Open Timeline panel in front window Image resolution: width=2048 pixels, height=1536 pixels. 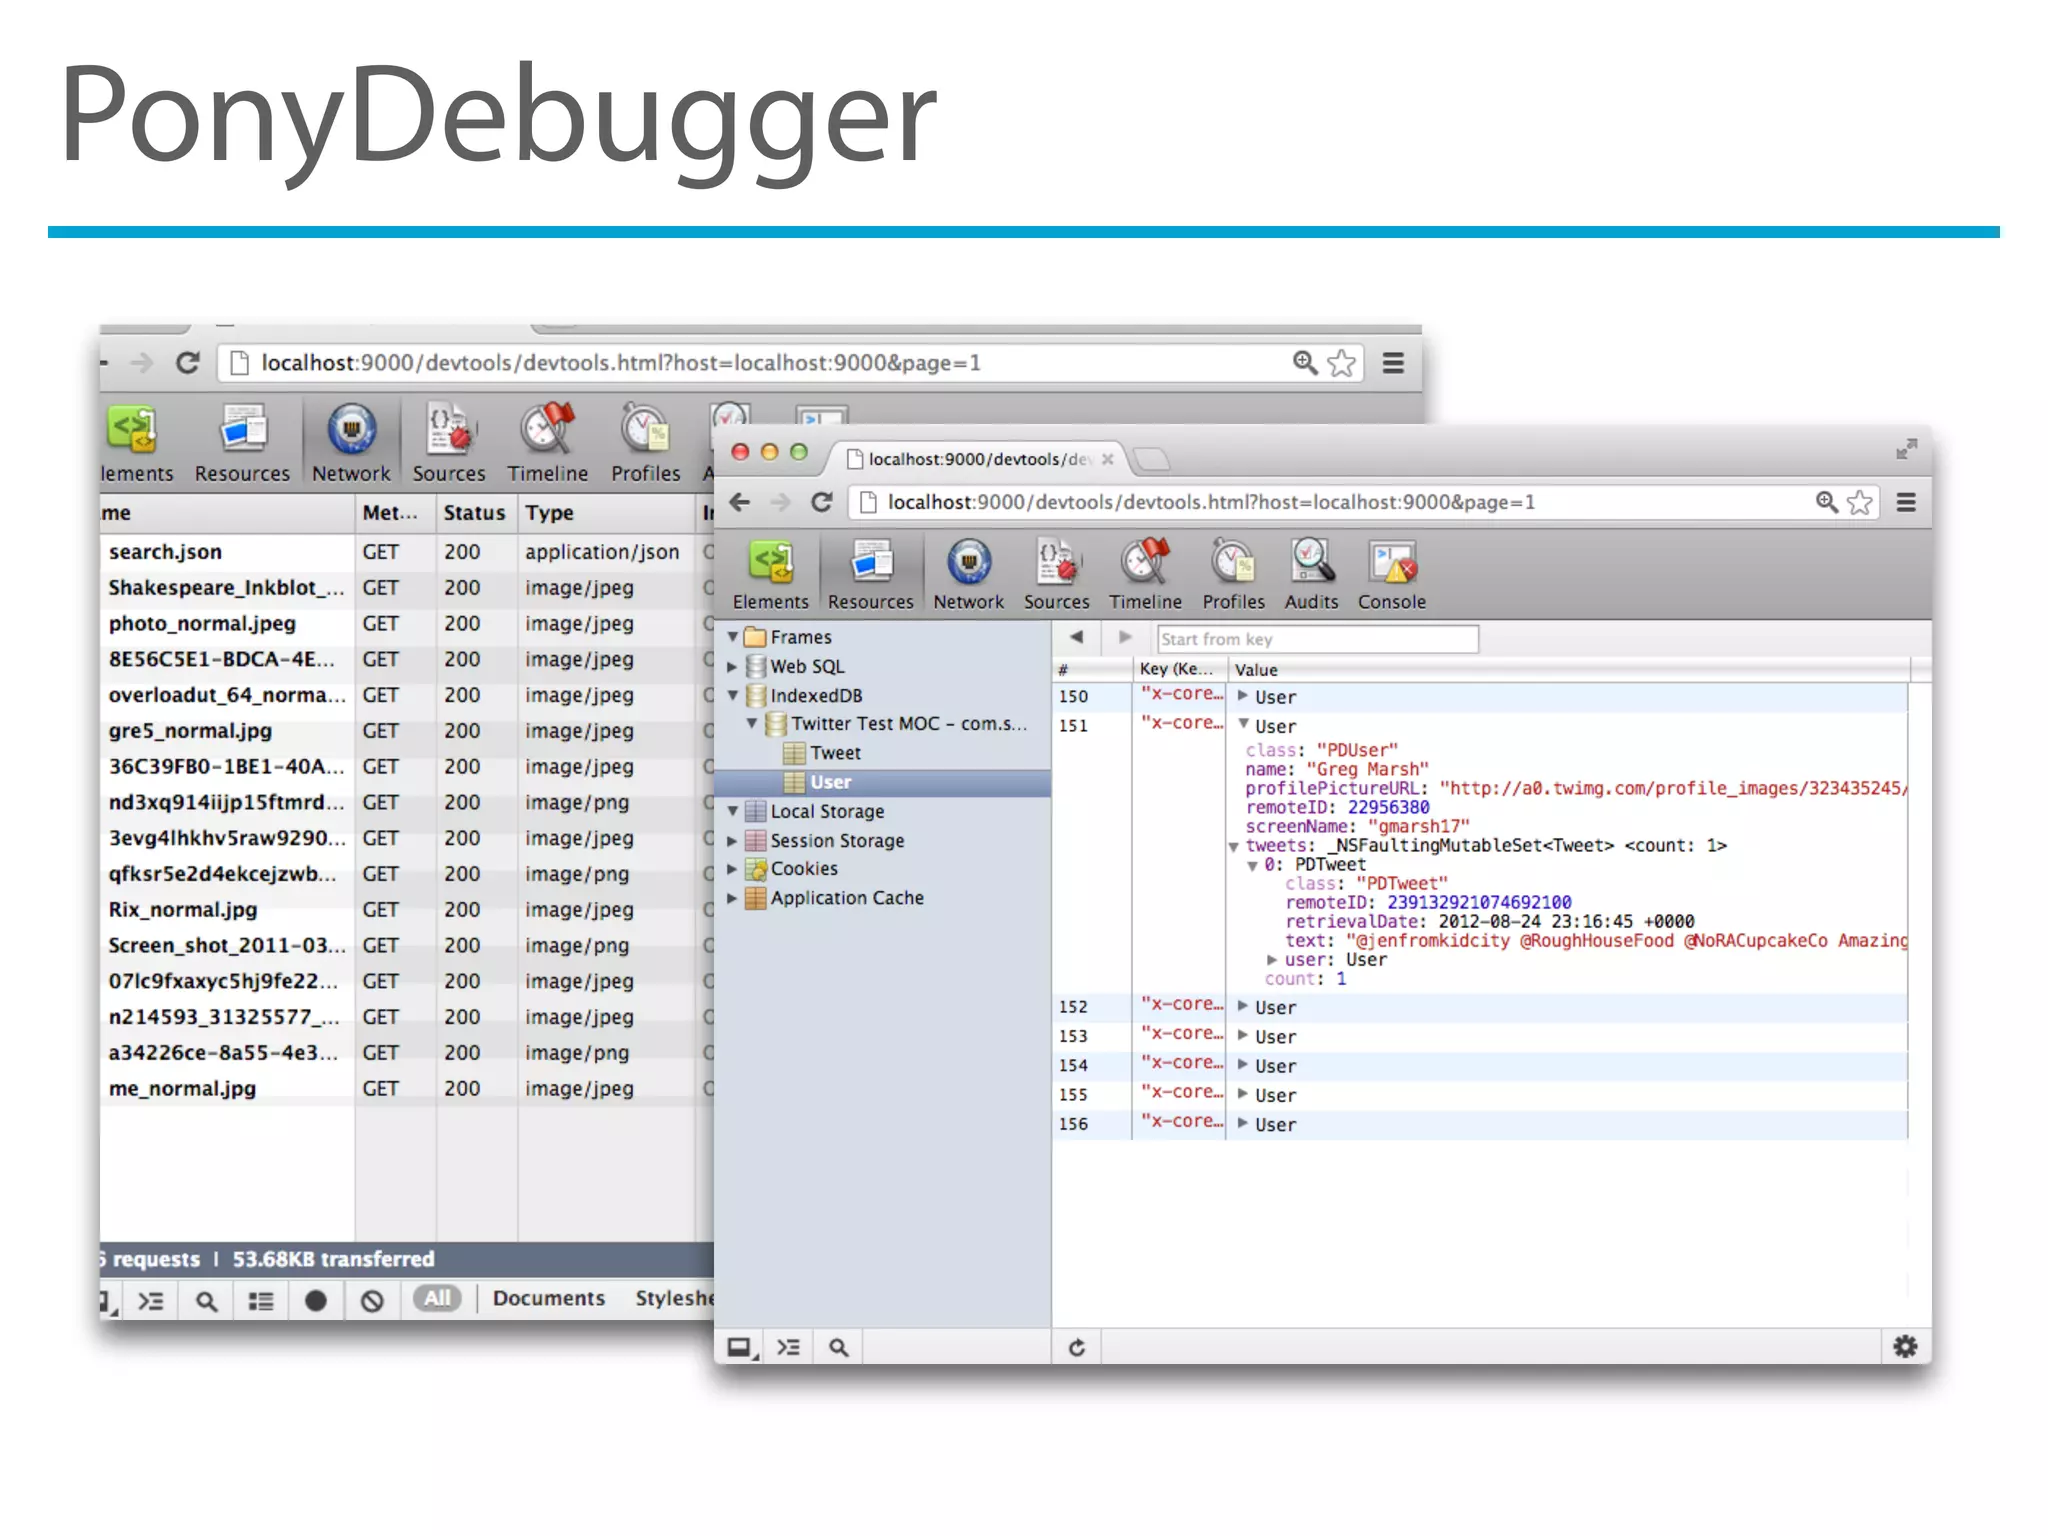pos(1145,575)
